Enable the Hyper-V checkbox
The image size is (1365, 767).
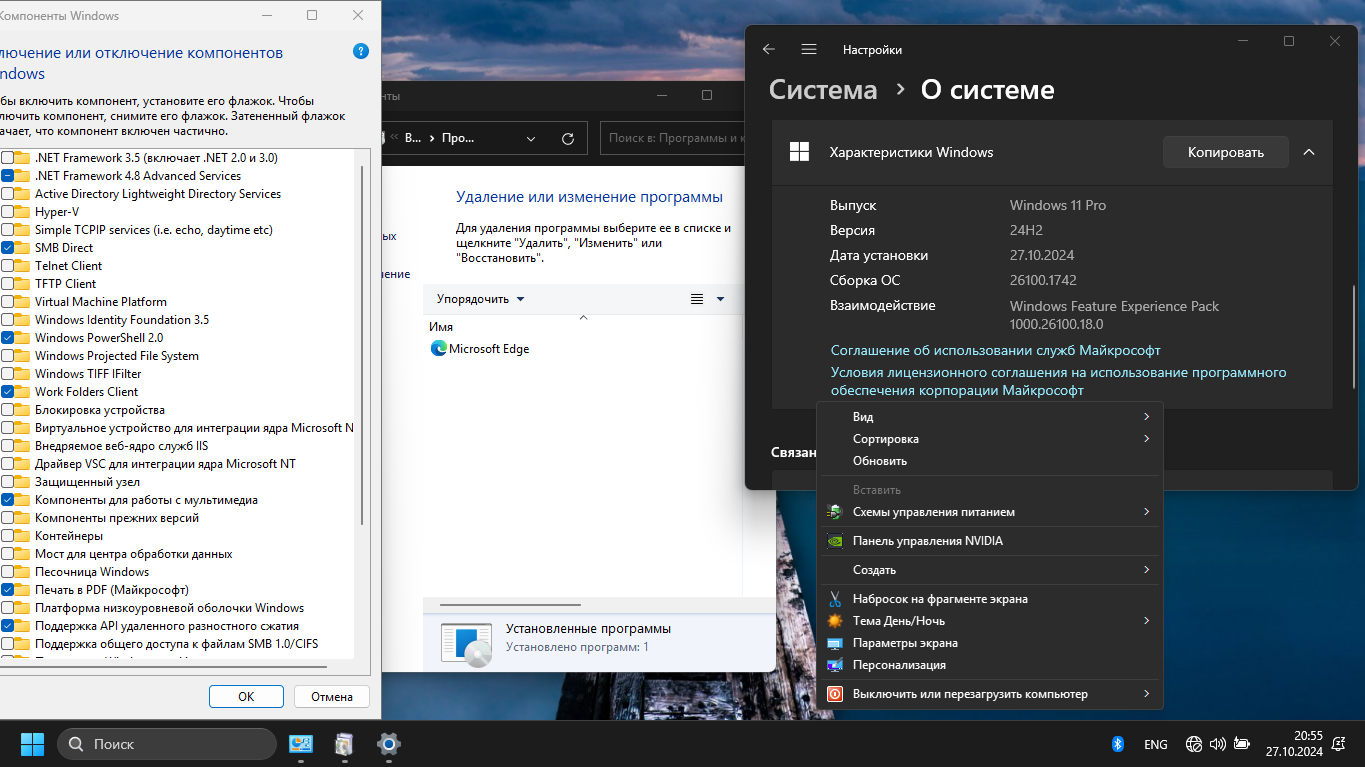[8, 212]
